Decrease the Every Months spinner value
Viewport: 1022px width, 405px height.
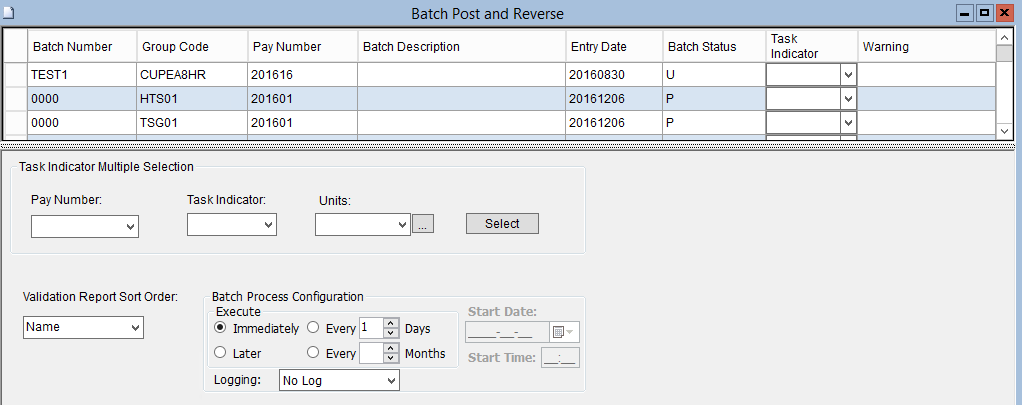pos(390,357)
